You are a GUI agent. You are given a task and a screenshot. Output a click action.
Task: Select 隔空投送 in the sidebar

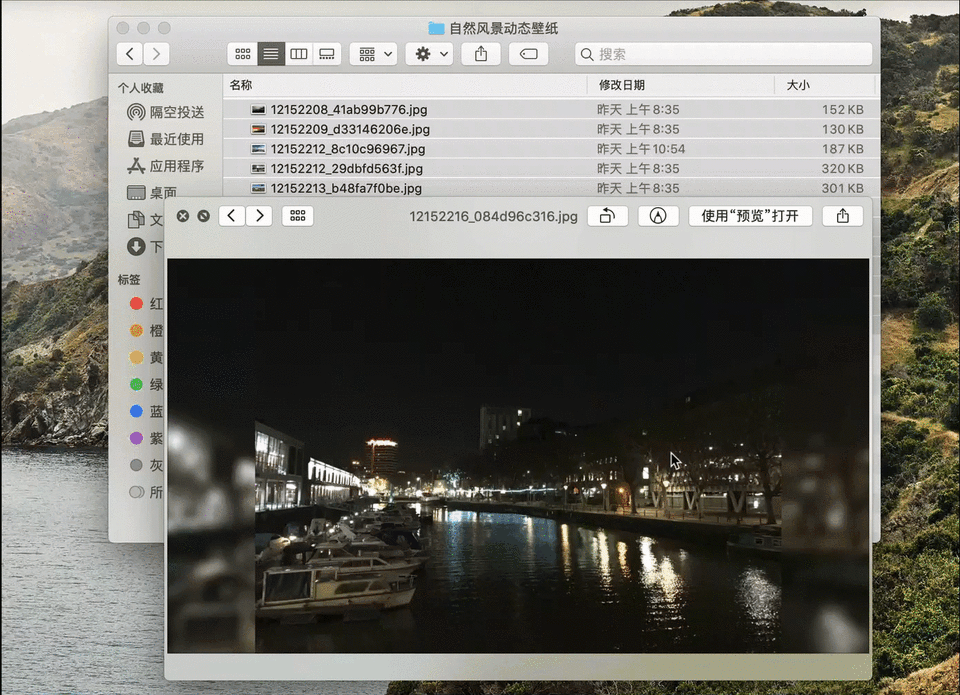(x=165, y=112)
